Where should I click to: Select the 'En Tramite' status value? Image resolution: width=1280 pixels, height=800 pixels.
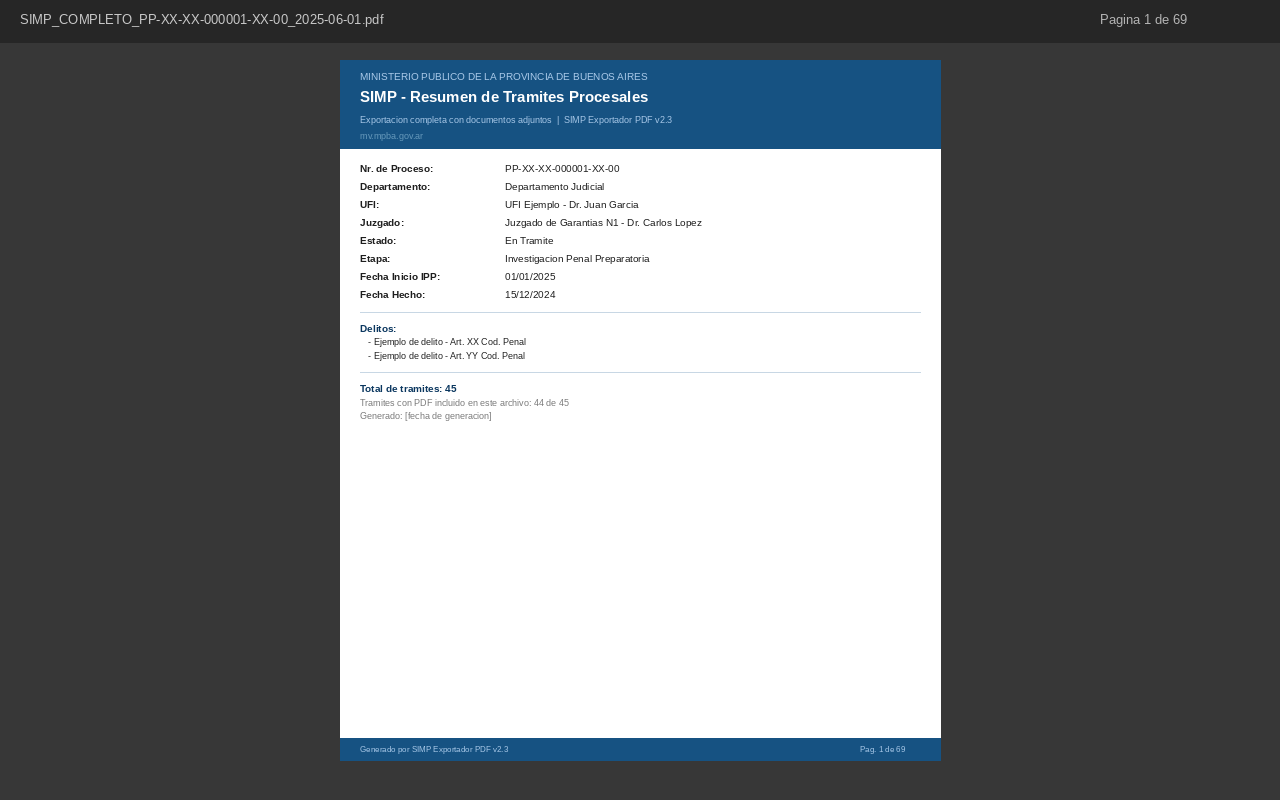pos(529,241)
